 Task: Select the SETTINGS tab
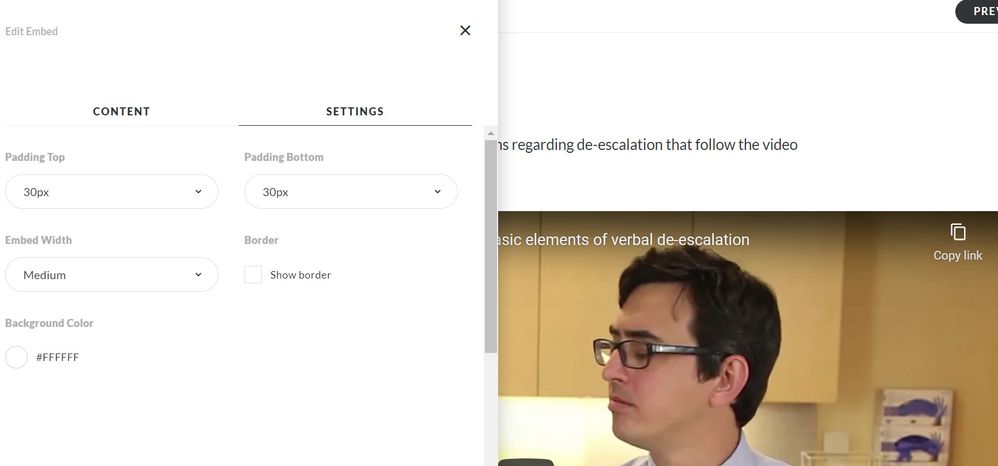pos(355,111)
